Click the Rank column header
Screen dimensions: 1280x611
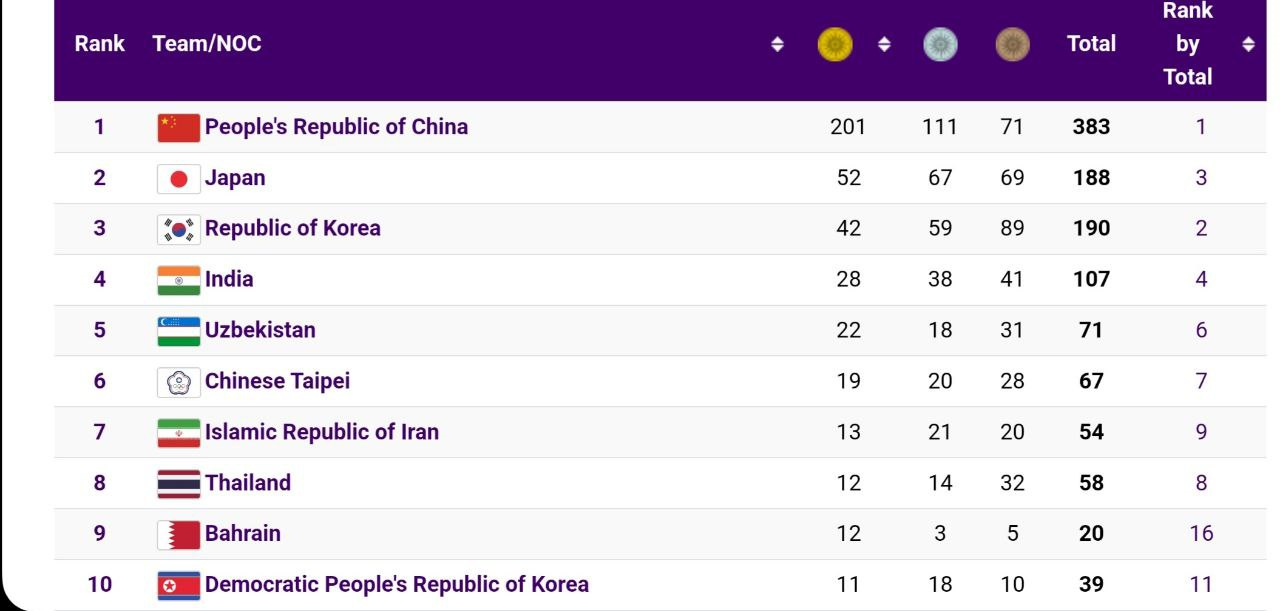point(99,44)
